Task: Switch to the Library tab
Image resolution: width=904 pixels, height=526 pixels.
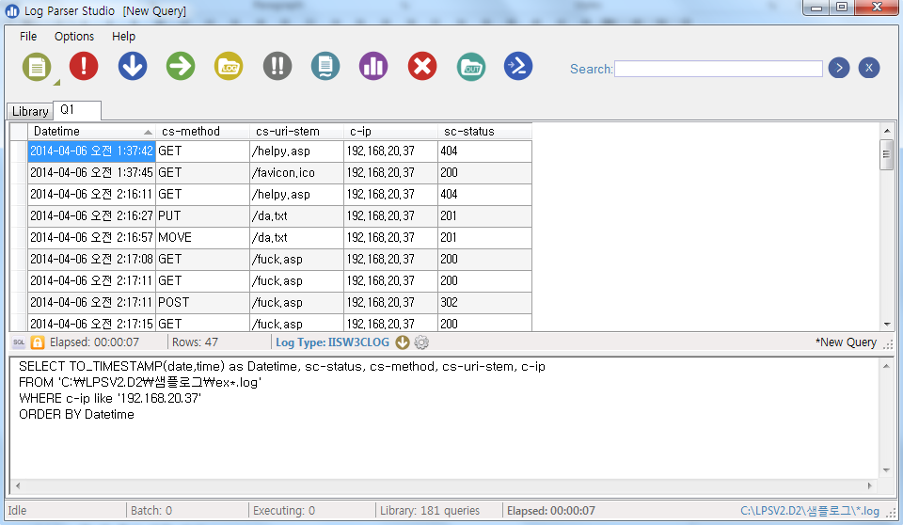Action: click(x=30, y=112)
